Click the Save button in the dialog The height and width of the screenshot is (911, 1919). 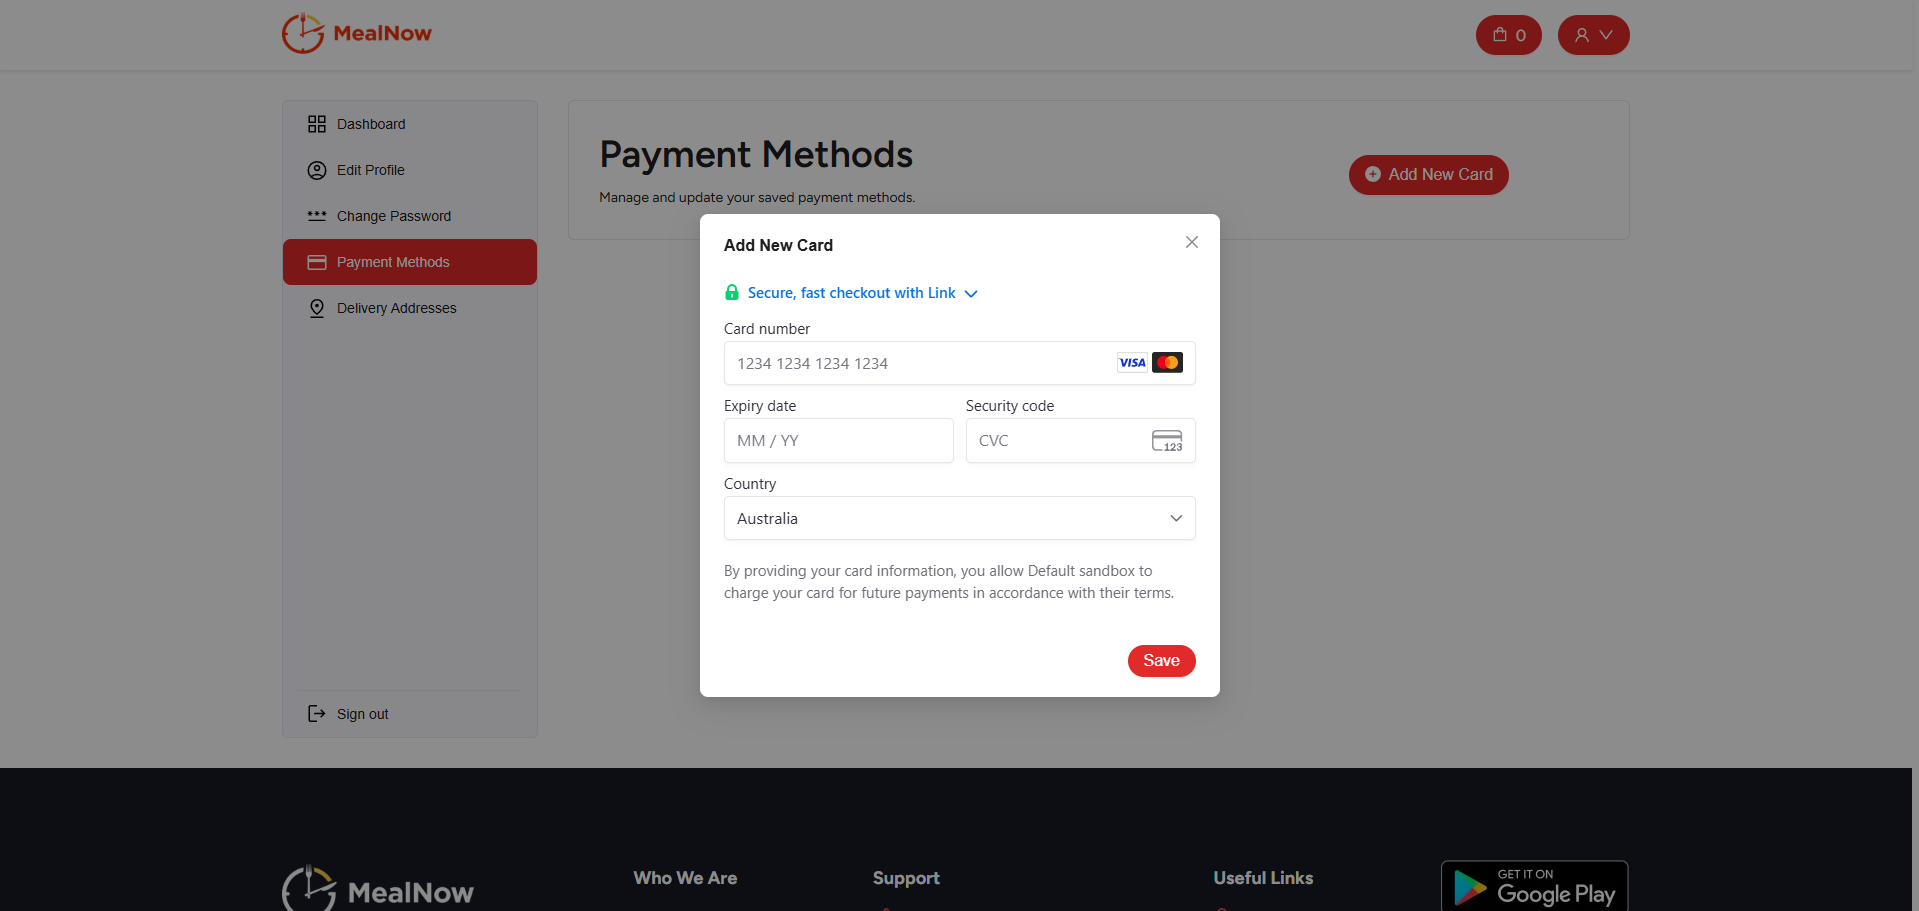(x=1160, y=660)
